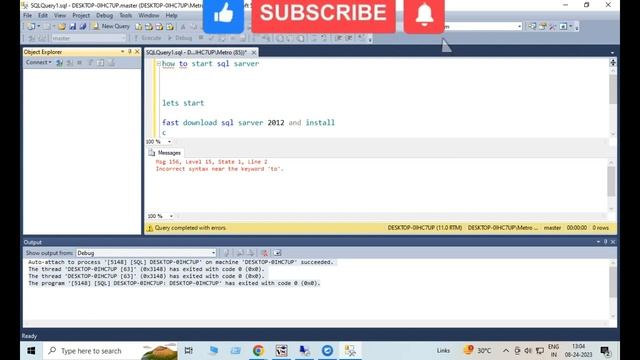The height and width of the screenshot is (360, 640).
Task: Click the 'master' database status bar entry
Action: tap(552, 228)
